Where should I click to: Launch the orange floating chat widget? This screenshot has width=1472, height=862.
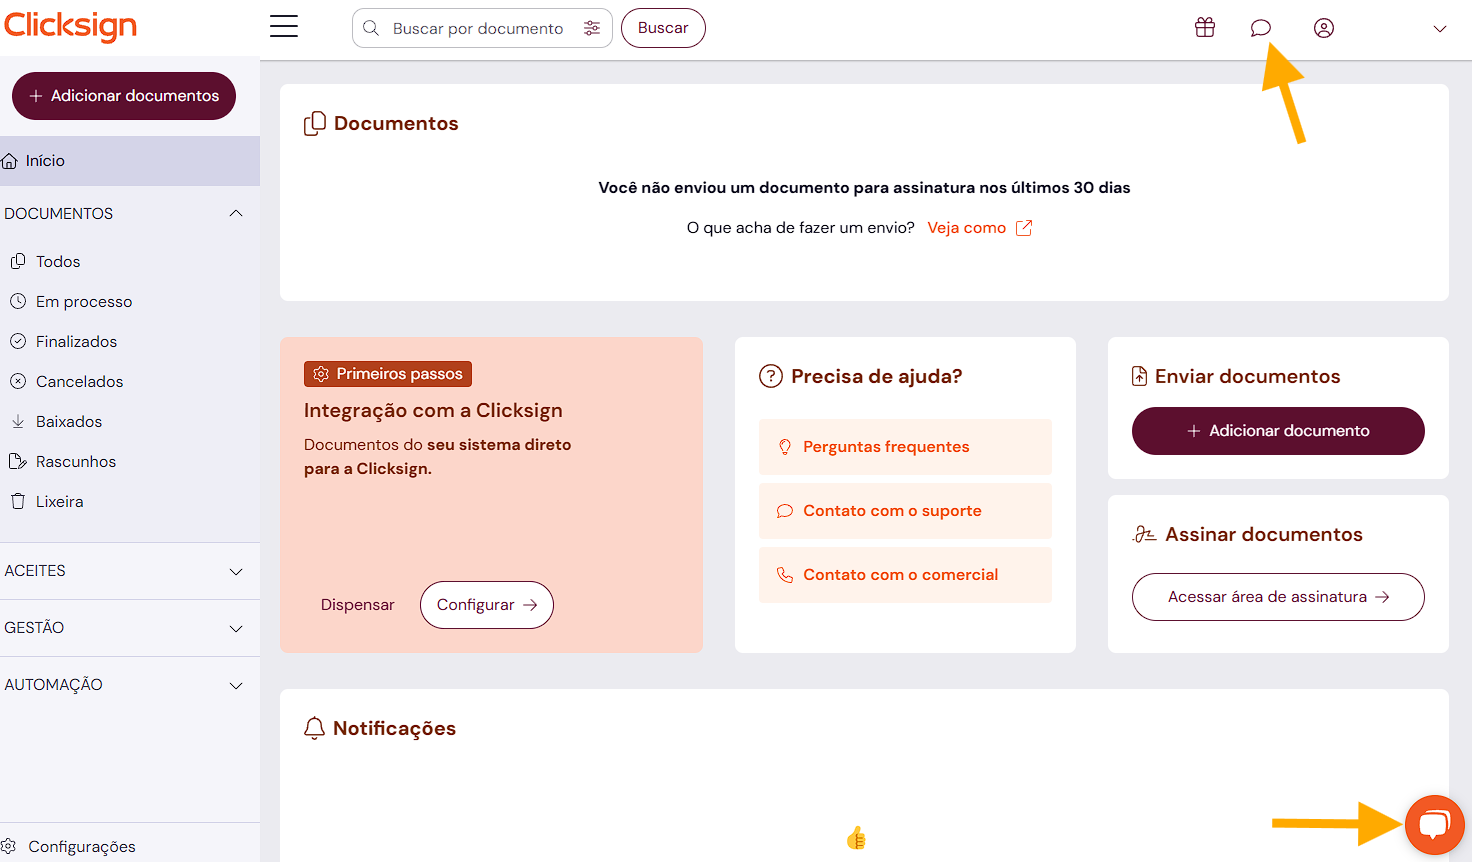pos(1434,825)
